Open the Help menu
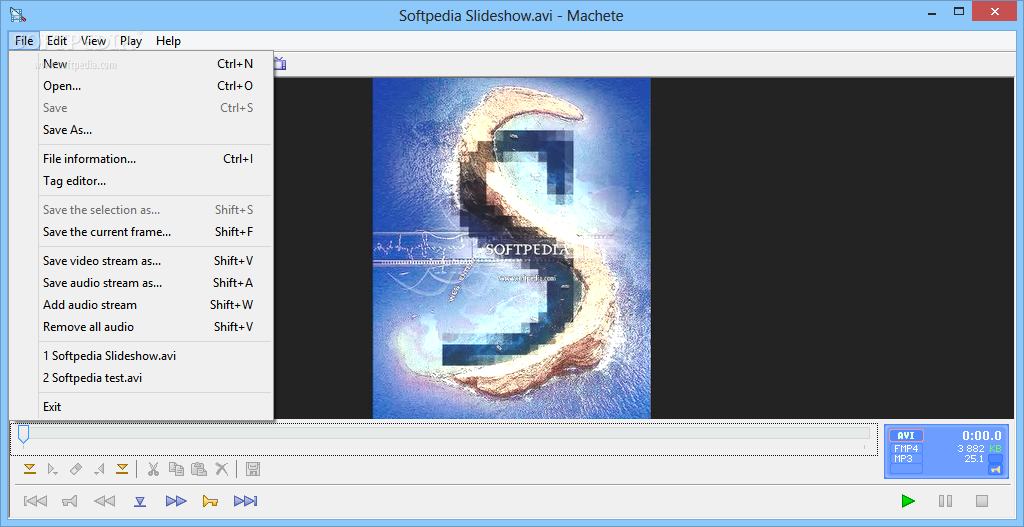This screenshot has height=527, width=1024. pyautogui.click(x=168, y=40)
